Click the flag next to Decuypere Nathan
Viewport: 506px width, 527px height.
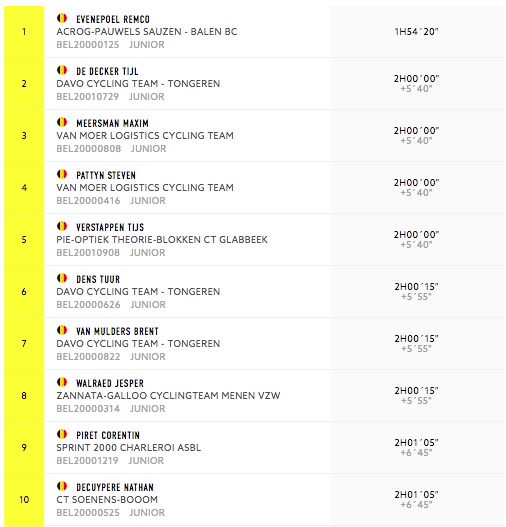(x=62, y=486)
